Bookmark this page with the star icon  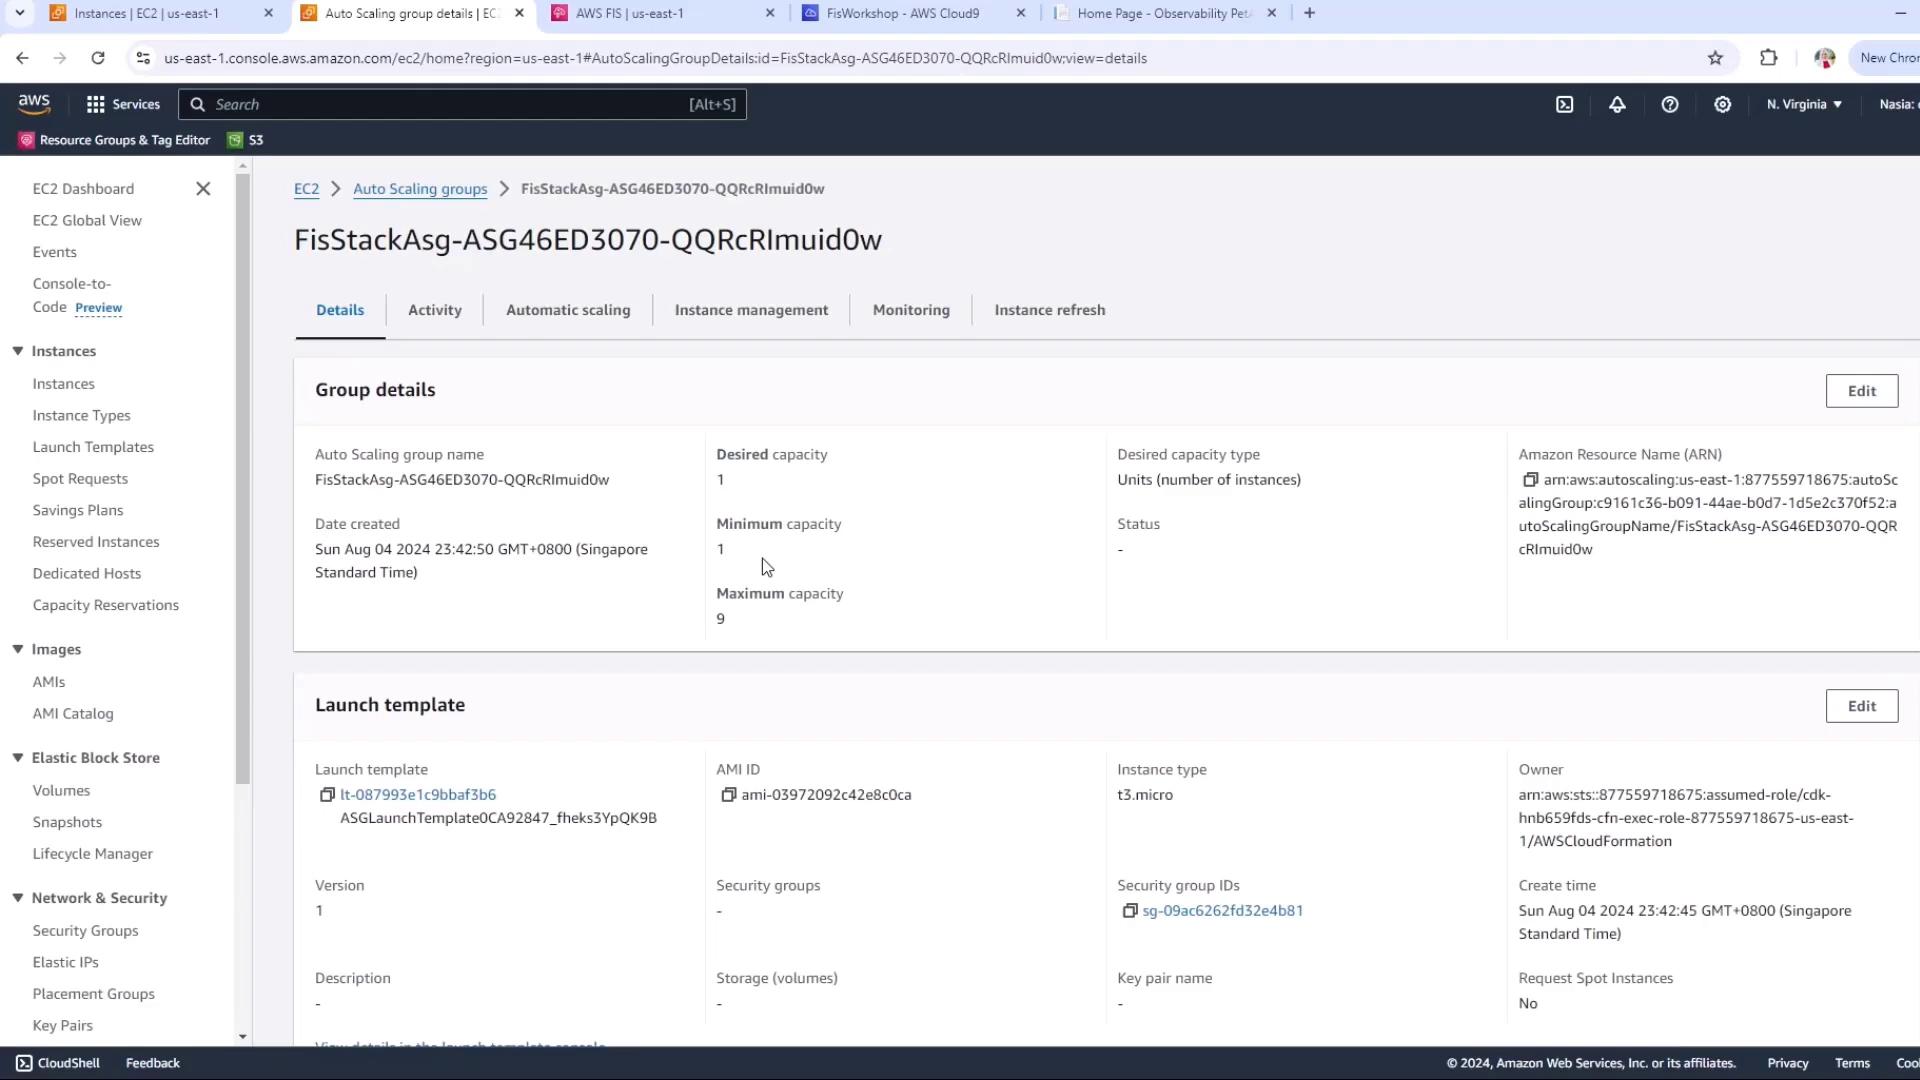pyautogui.click(x=1715, y=58)
